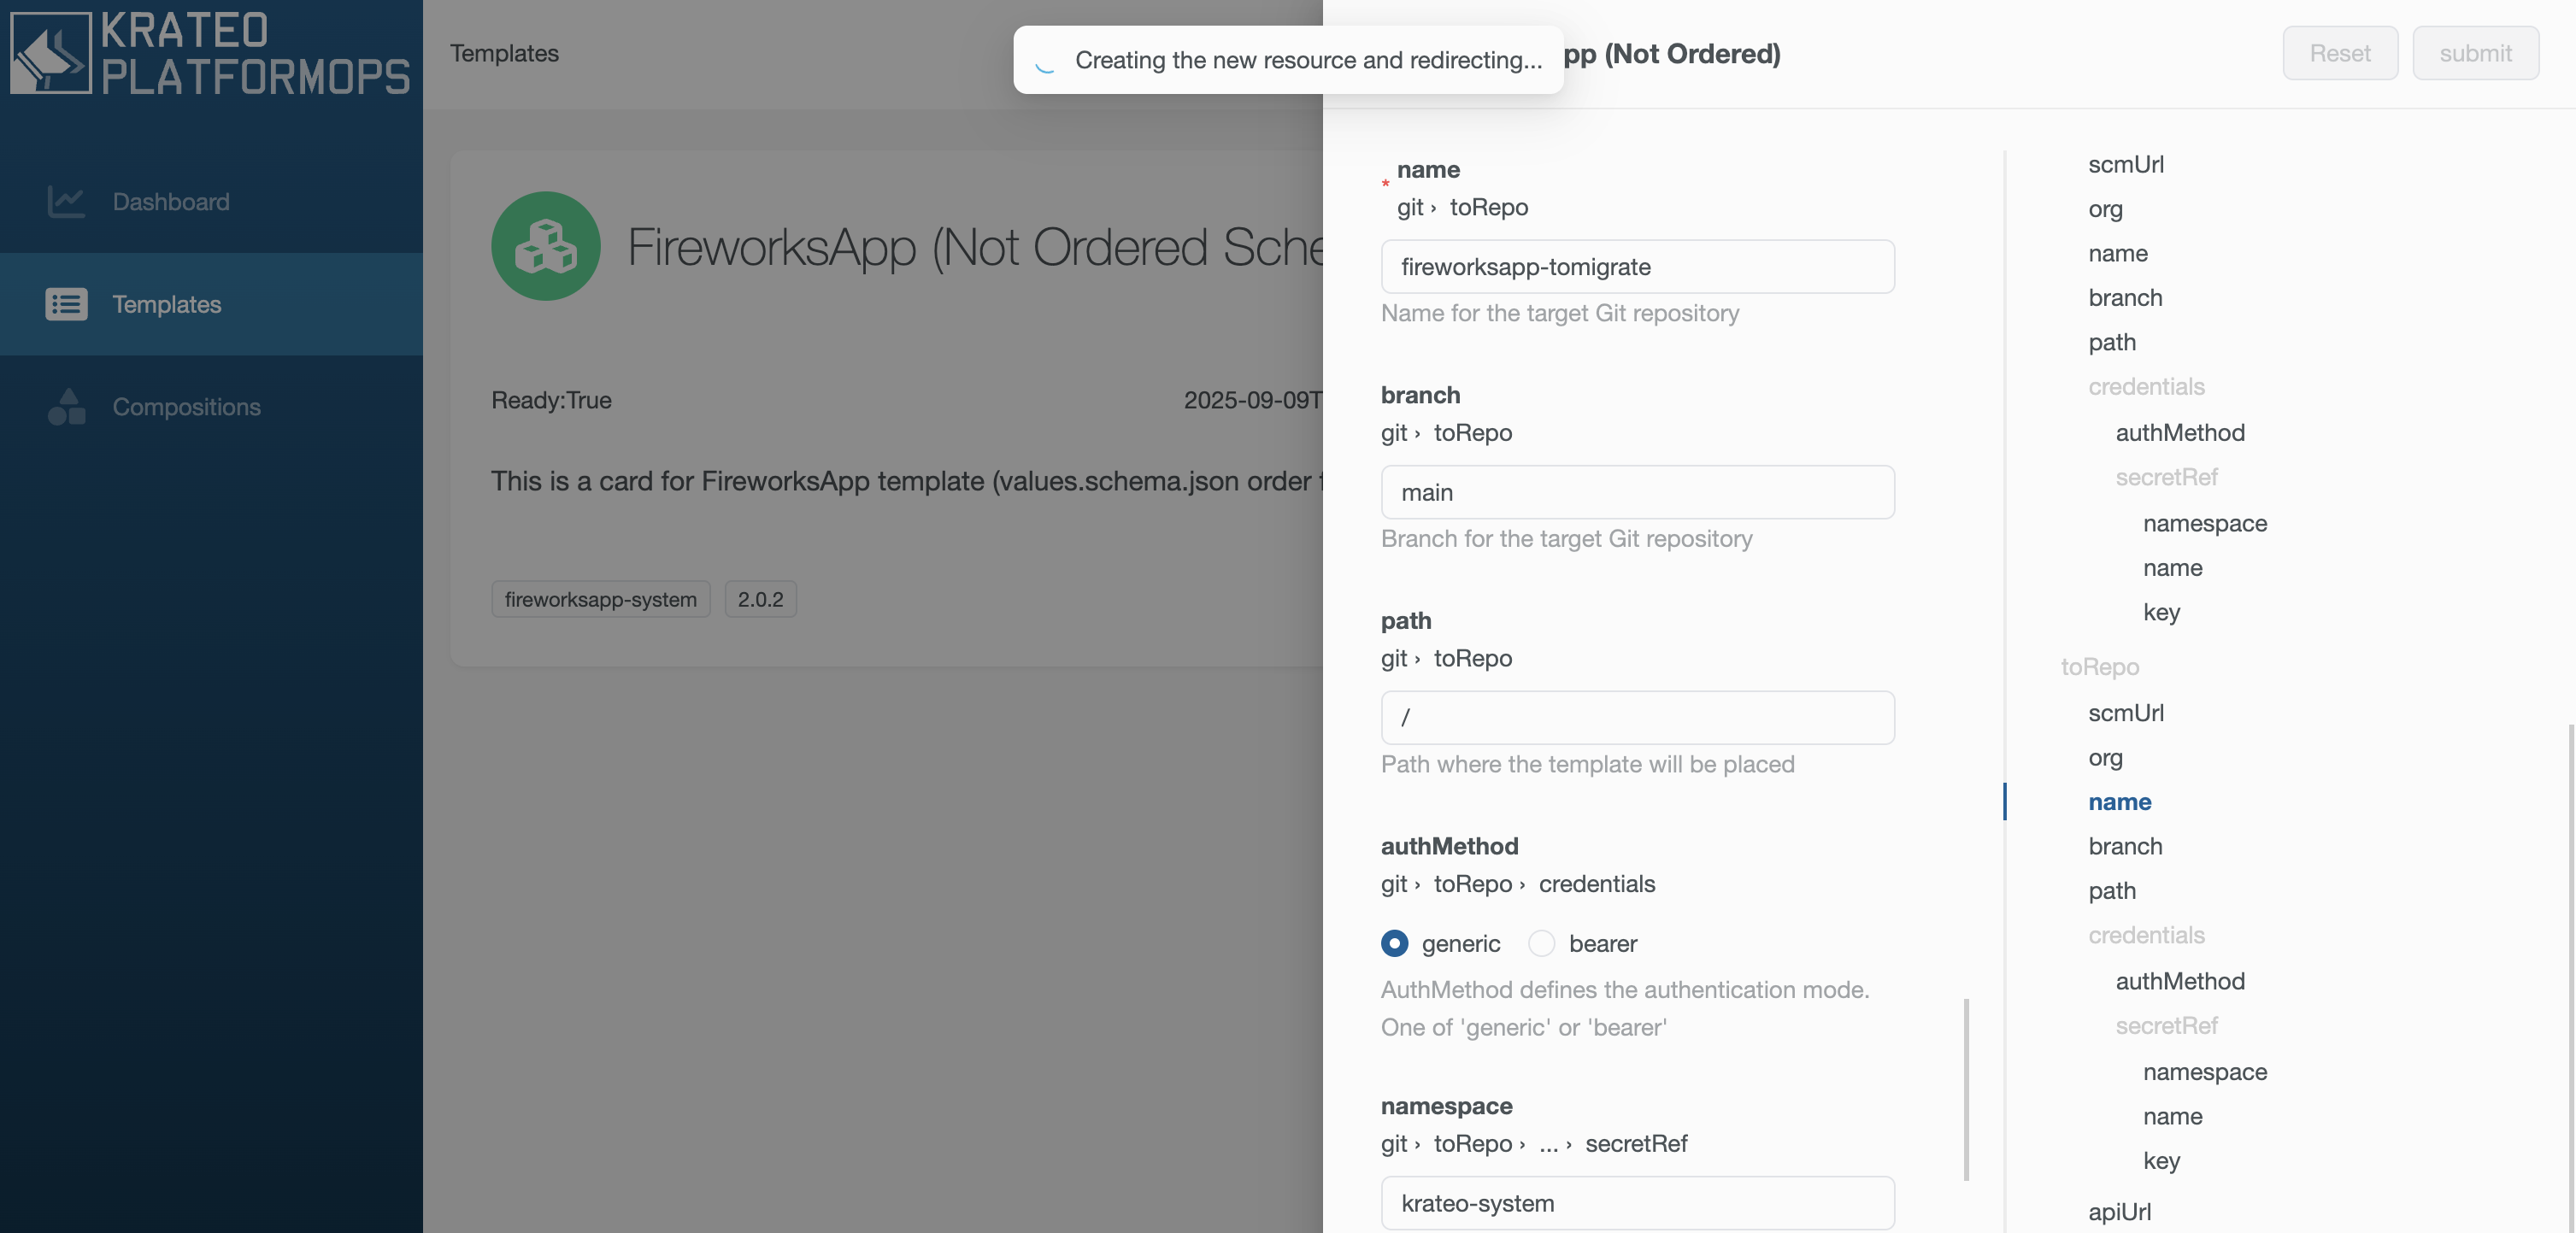This screenshot has height=1233, width=2576.
Task: Click the toRepo name input field
Action: [1637, 267]
